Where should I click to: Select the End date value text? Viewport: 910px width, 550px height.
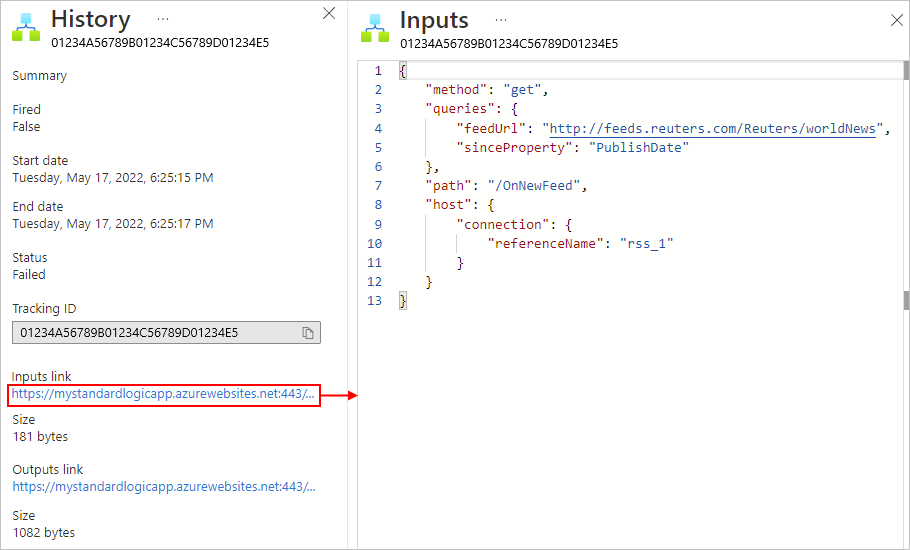[113, 223]
